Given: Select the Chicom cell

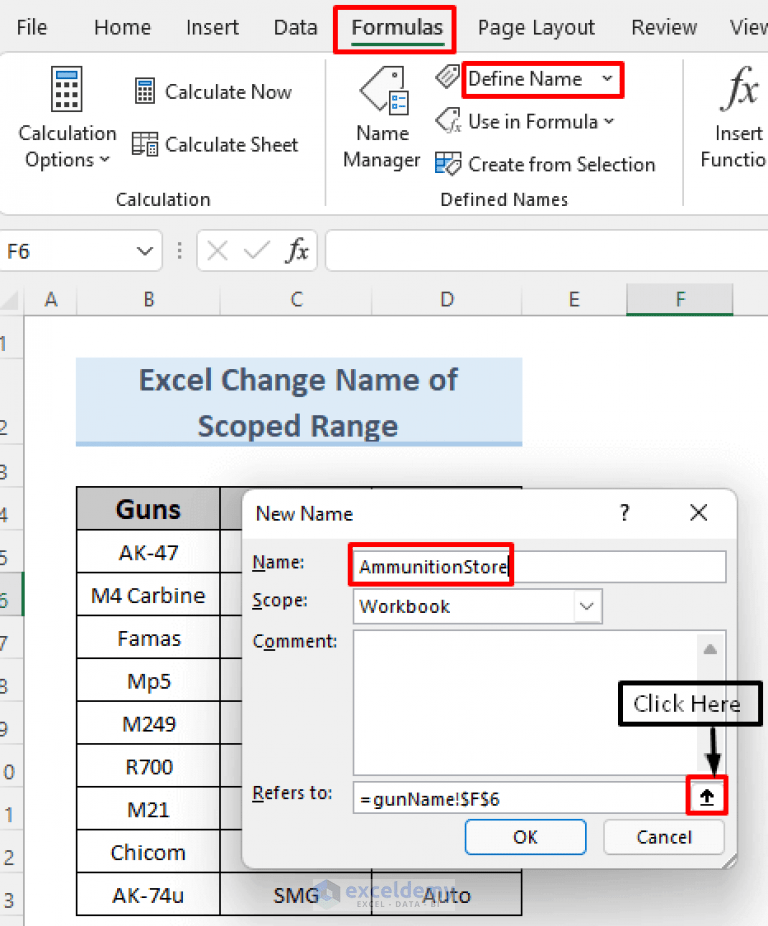Looking at the screenshot, I should (x=148, y=852).
